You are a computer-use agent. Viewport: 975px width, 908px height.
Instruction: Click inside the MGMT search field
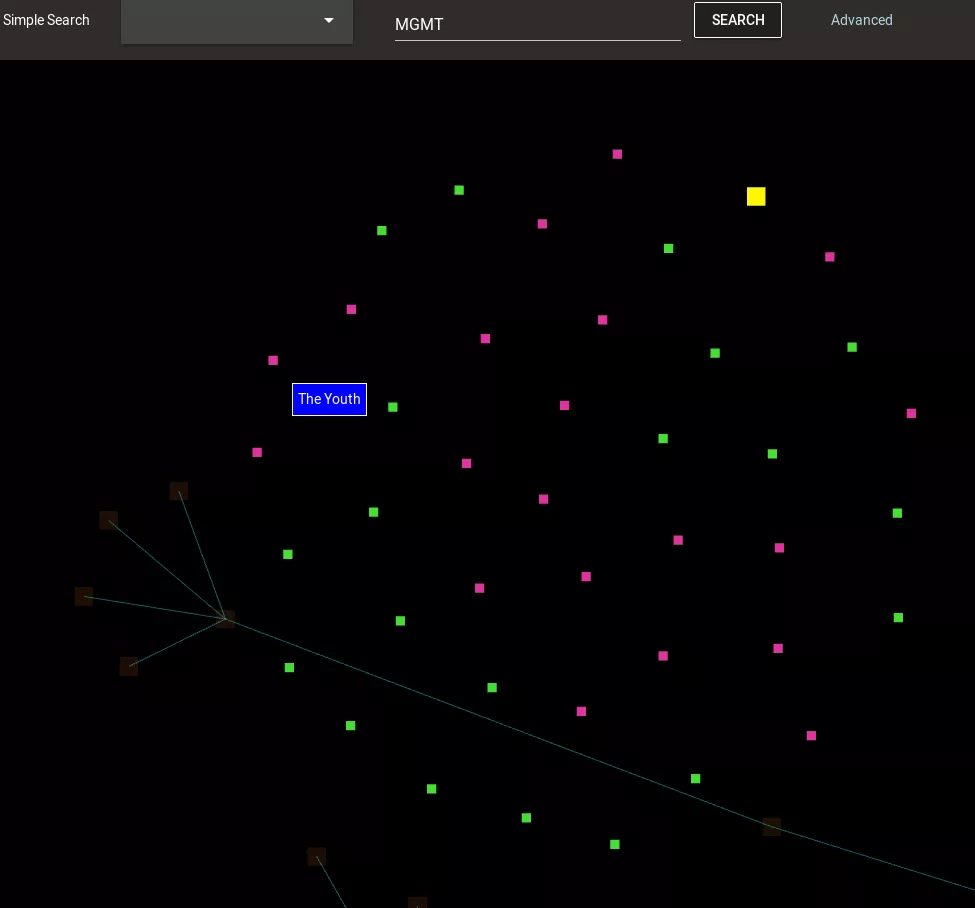coord(537,24)
